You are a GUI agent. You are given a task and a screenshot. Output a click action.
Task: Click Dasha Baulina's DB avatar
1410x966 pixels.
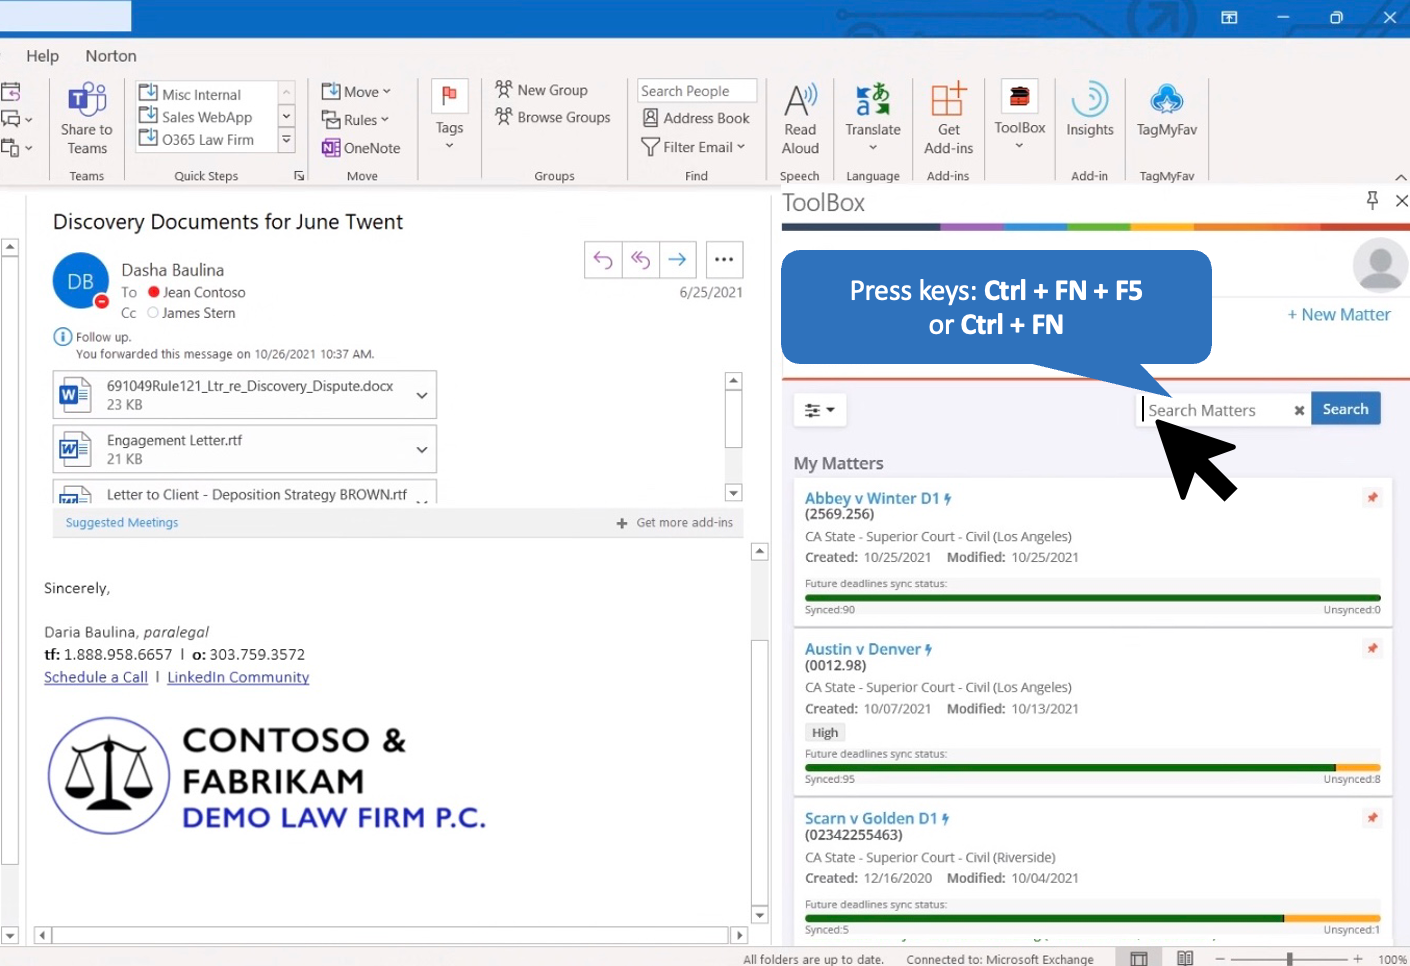[80, 281]
